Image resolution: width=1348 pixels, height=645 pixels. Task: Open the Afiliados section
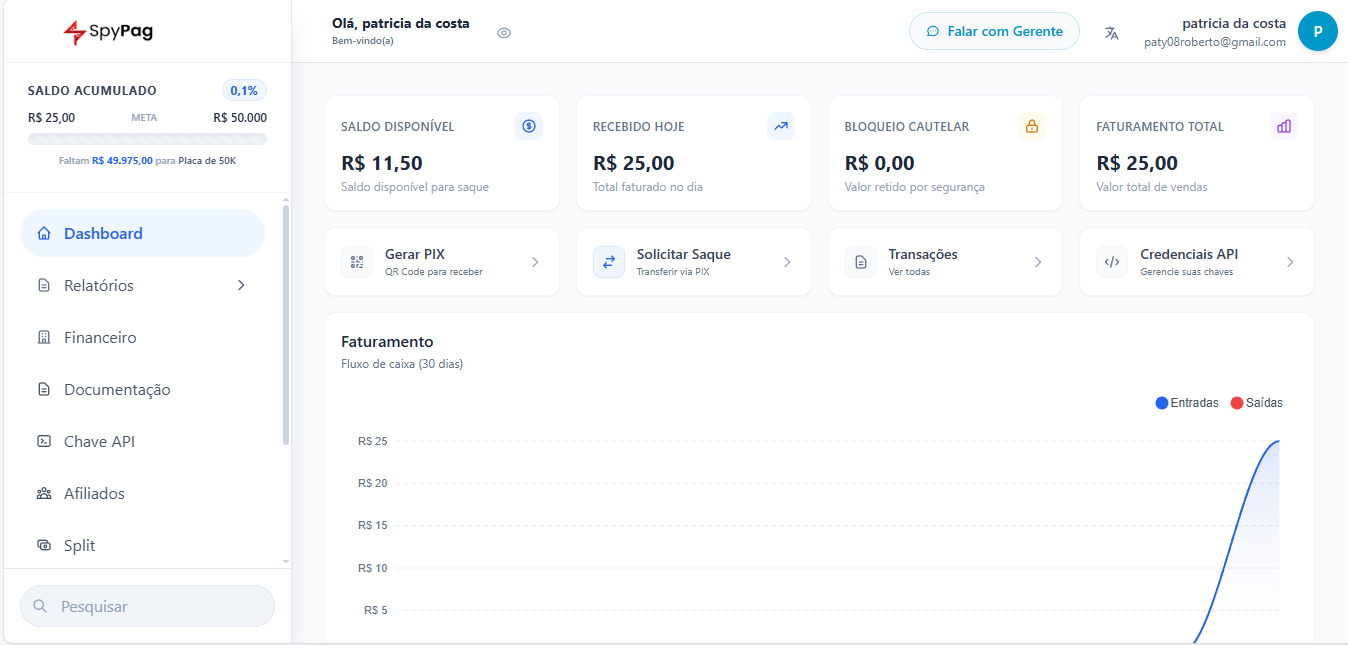click(x=94, y=493)
